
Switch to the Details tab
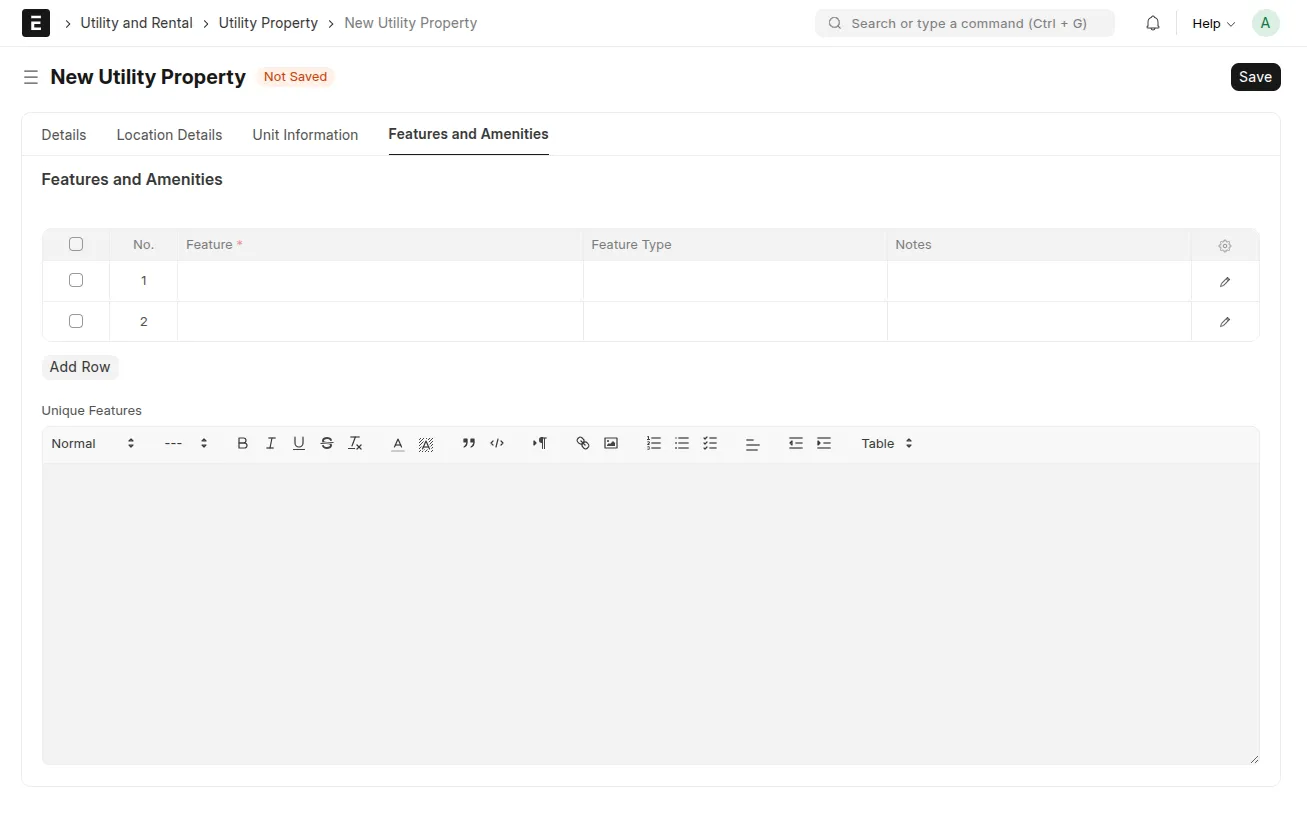(x=64, y=135)
